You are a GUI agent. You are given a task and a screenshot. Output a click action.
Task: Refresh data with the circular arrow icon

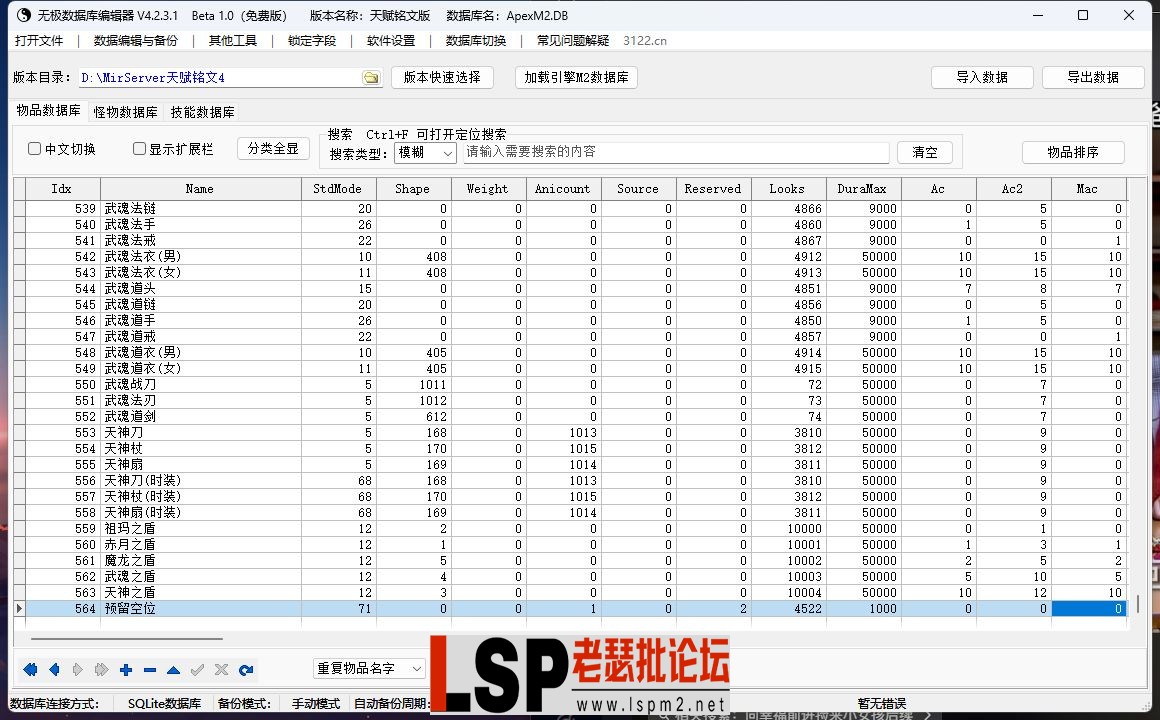click(245, 670)
